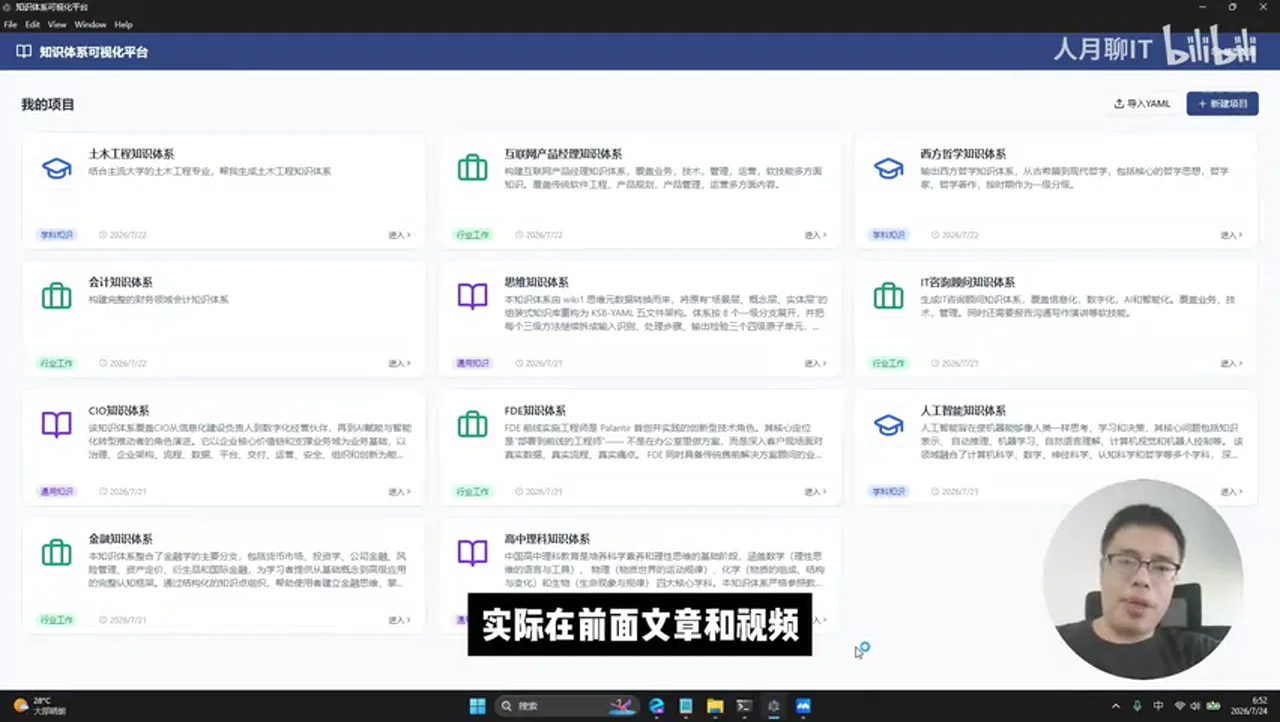Click the 新建项目 button
This screenshot has height=722, width=1280.
(x=1222, y=104)
